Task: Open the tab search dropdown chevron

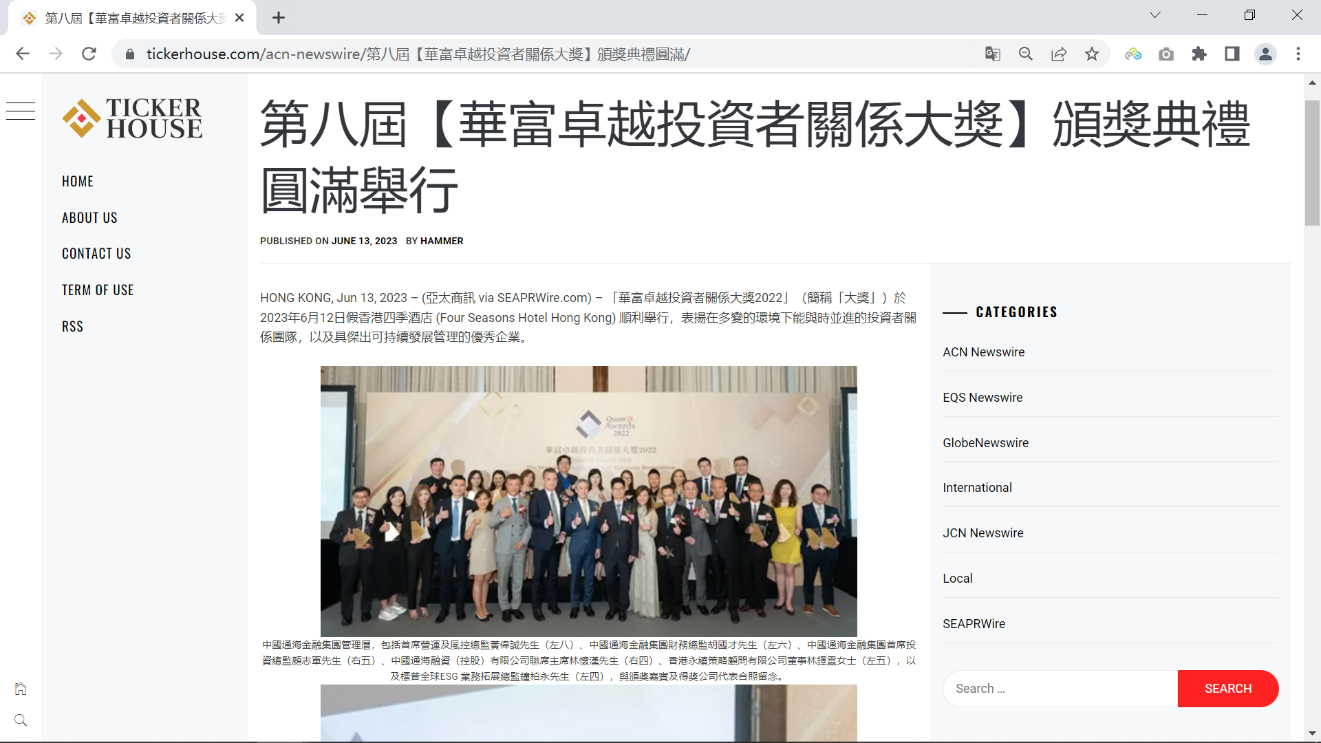Action: point(1155,15)
